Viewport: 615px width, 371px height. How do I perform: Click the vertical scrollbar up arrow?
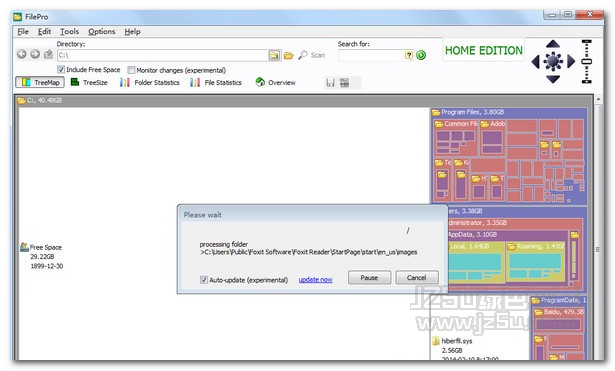598,100
